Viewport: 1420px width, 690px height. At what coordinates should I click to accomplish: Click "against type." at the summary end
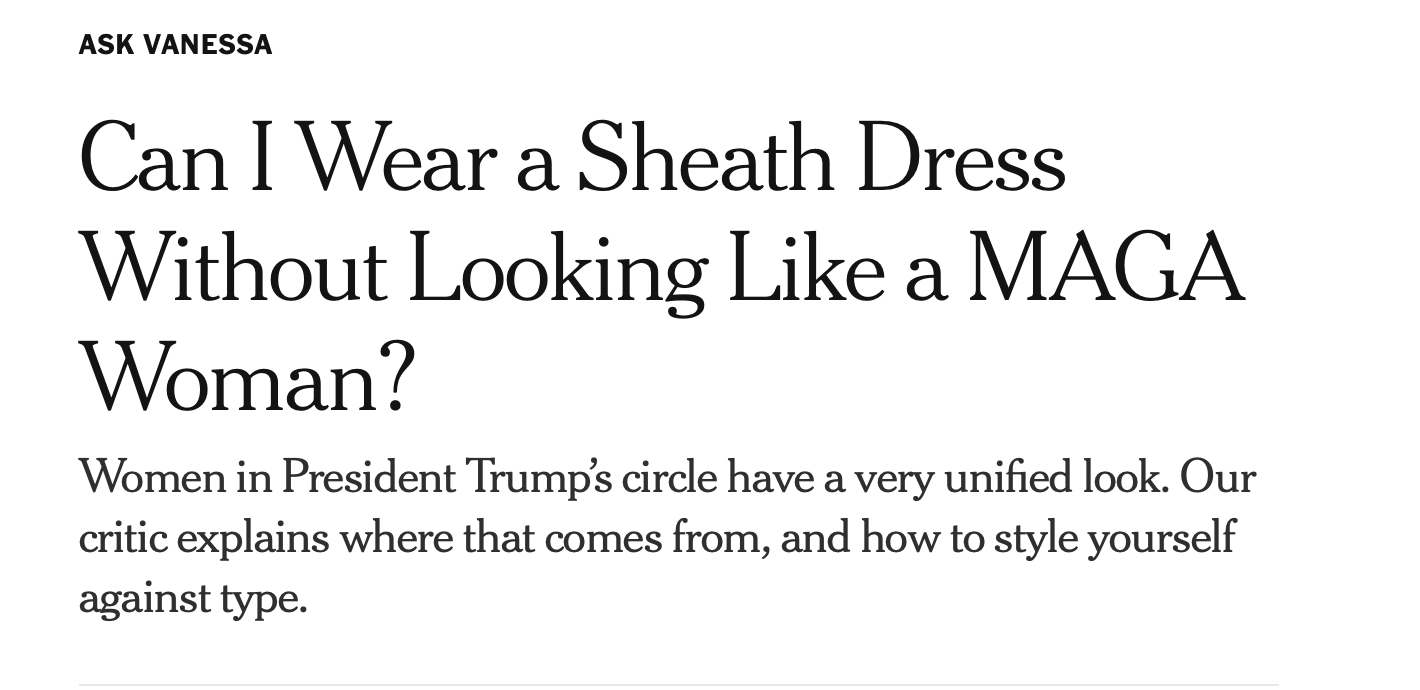coord(193,599)
